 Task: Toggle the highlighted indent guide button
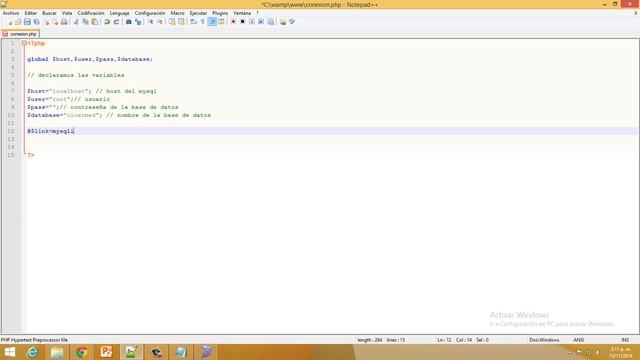point(212,22)
